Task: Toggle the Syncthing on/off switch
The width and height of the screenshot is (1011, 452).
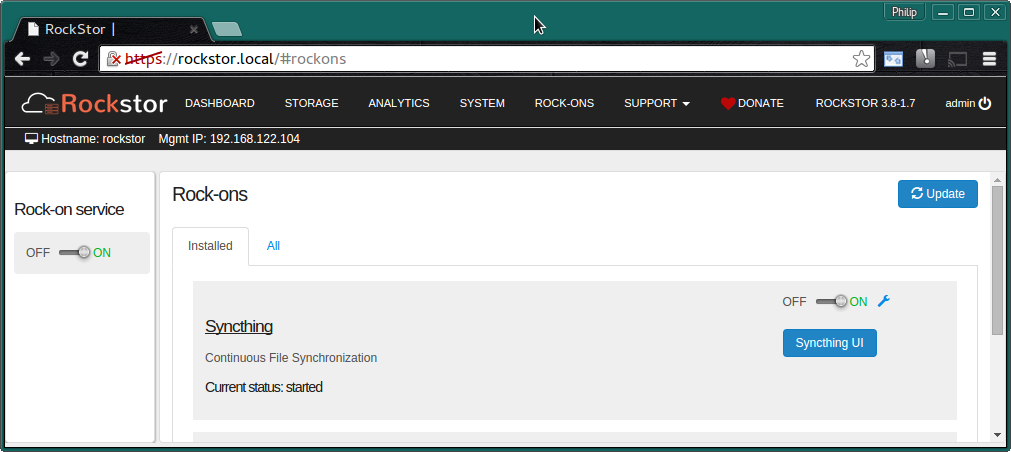Action: click(x=831, y=301)
